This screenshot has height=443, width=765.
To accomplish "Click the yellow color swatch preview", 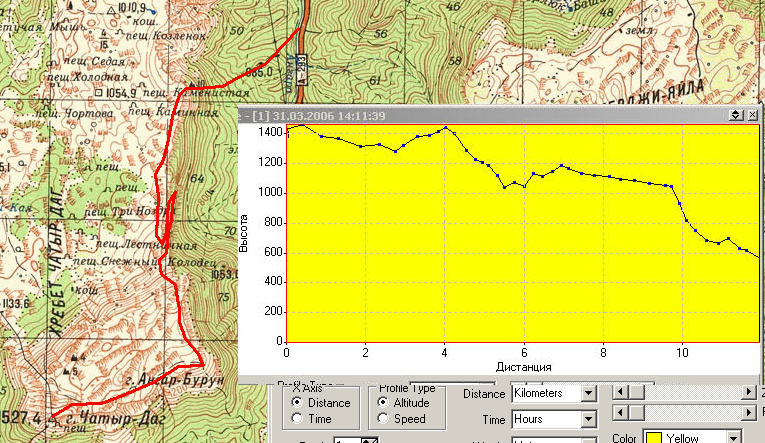I will 654,438.
